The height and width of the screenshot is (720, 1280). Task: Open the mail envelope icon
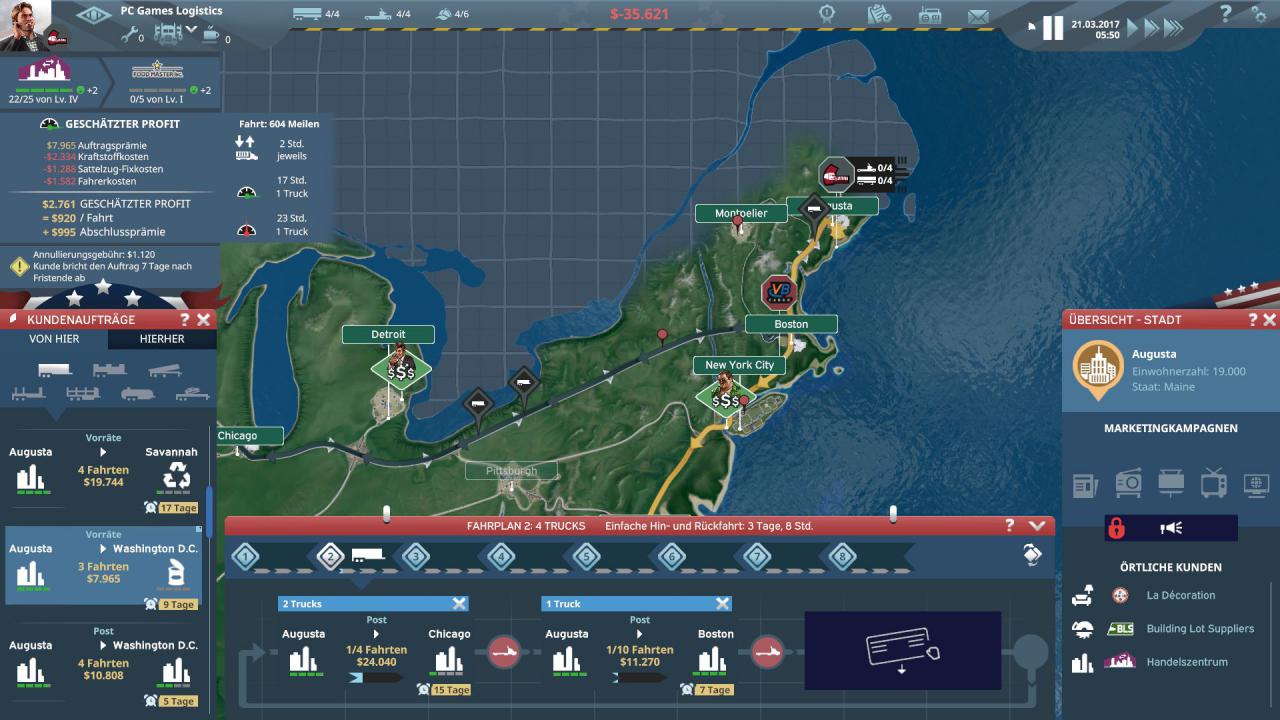click(x=978, y=16)
